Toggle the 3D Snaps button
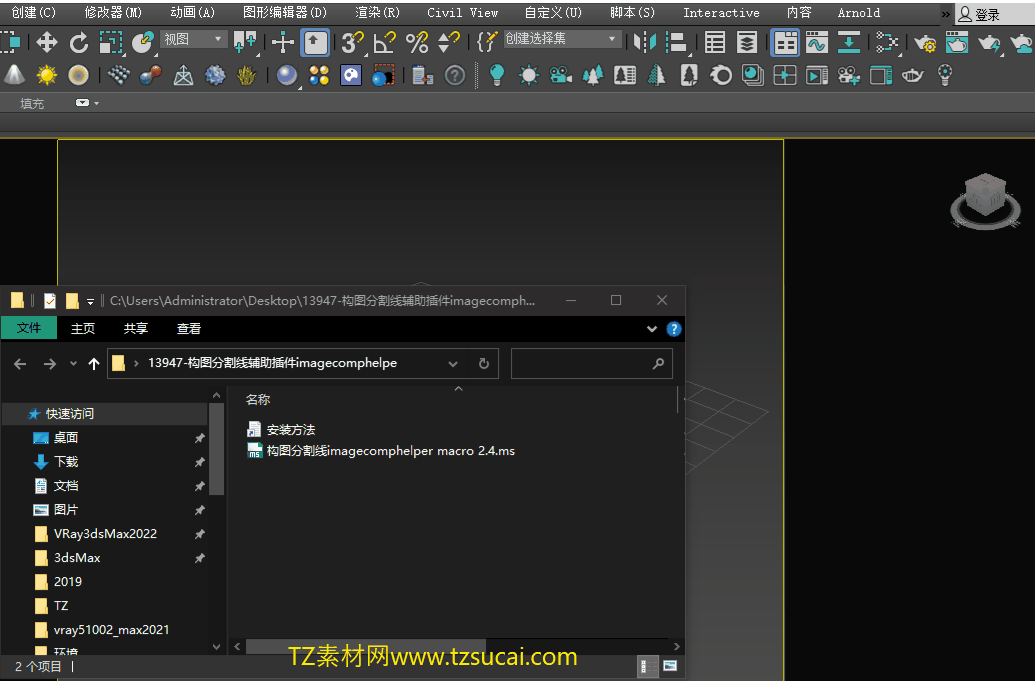 click(x=352, y=42)
